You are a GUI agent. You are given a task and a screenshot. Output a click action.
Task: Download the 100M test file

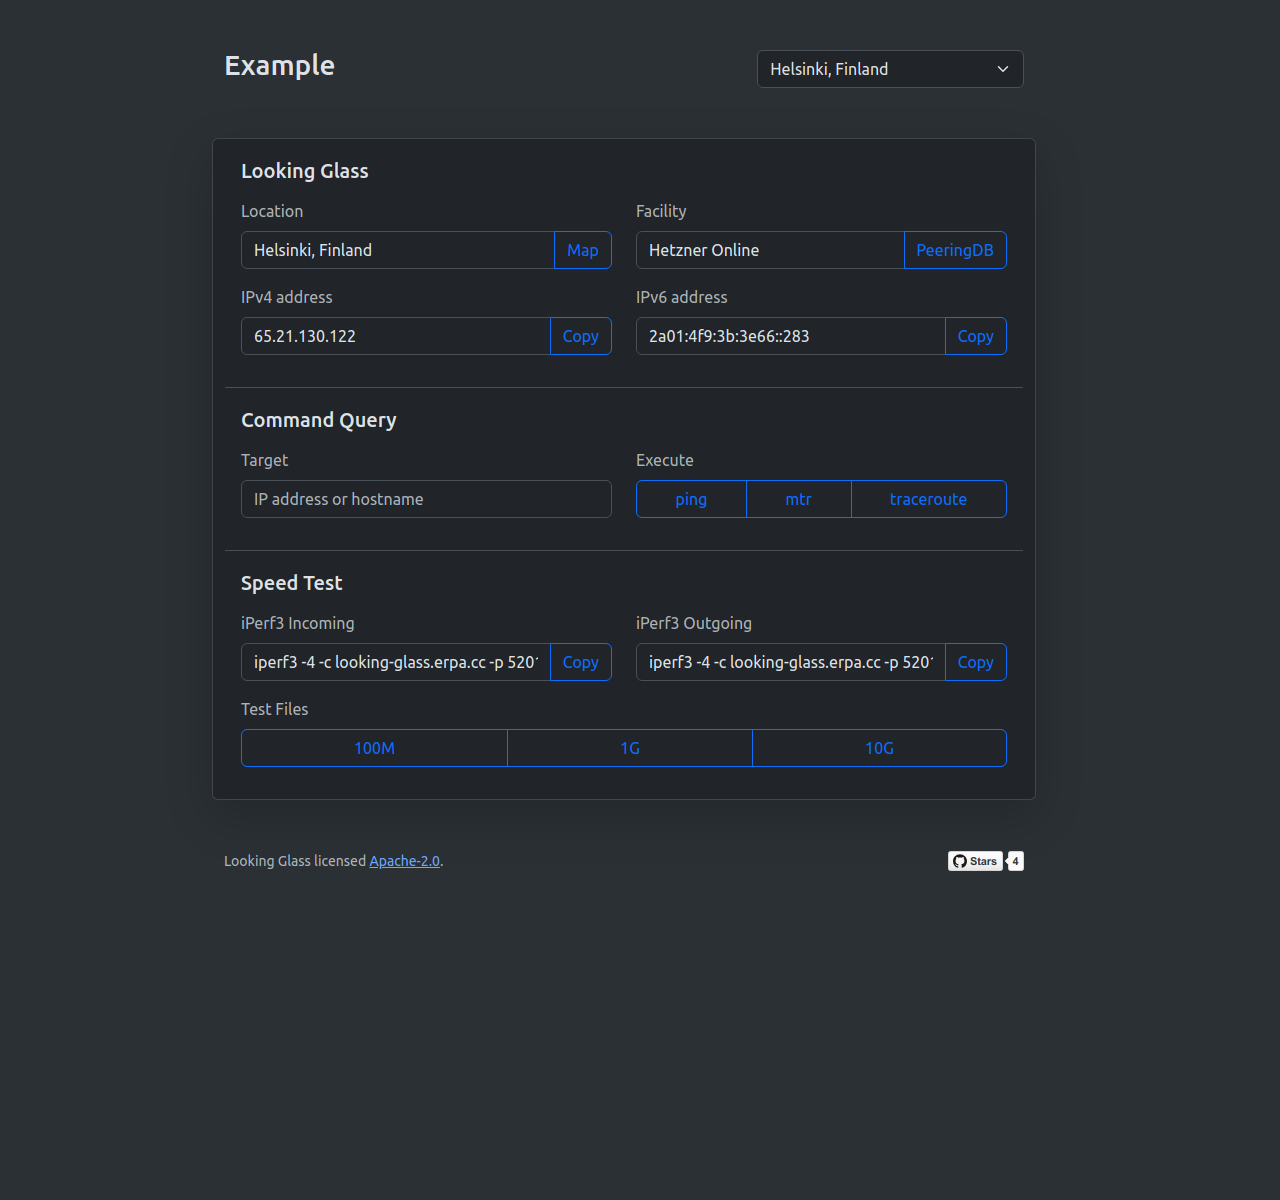[374, 748]
